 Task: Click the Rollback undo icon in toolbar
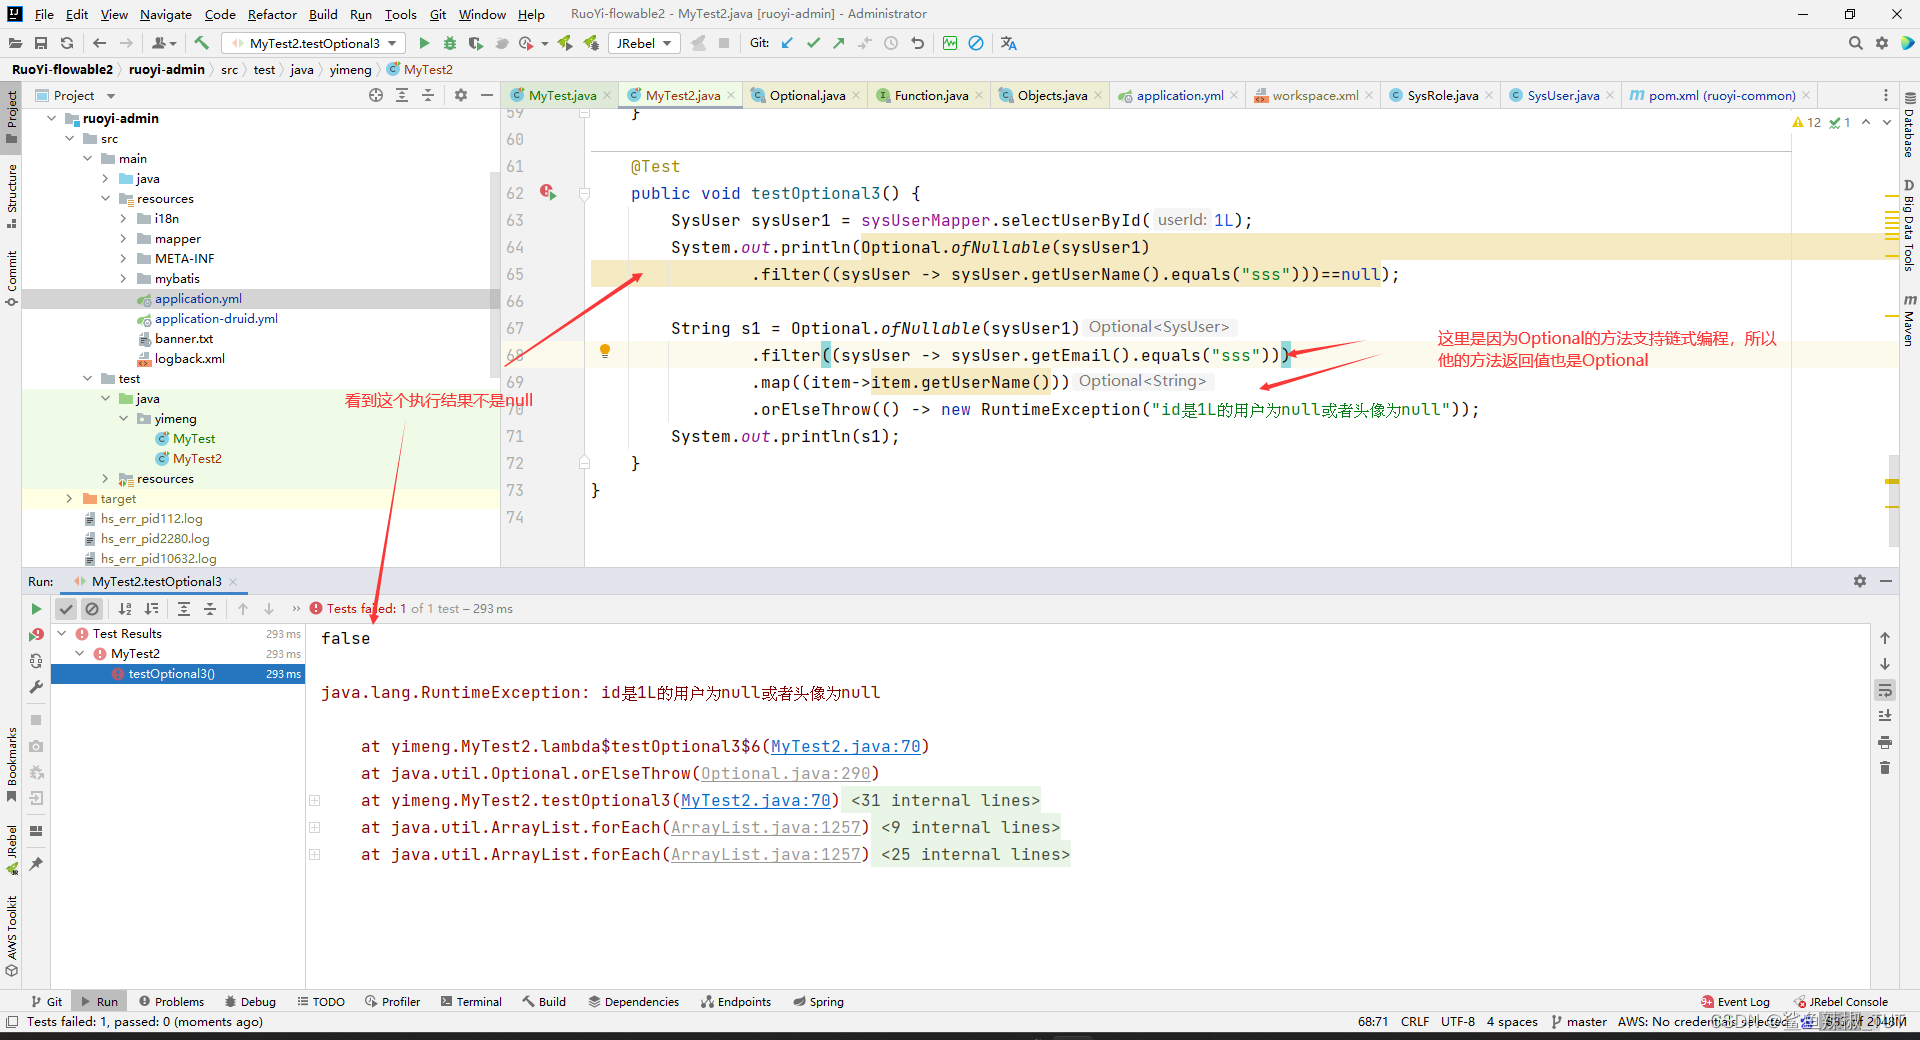click(x=917, y=43)
